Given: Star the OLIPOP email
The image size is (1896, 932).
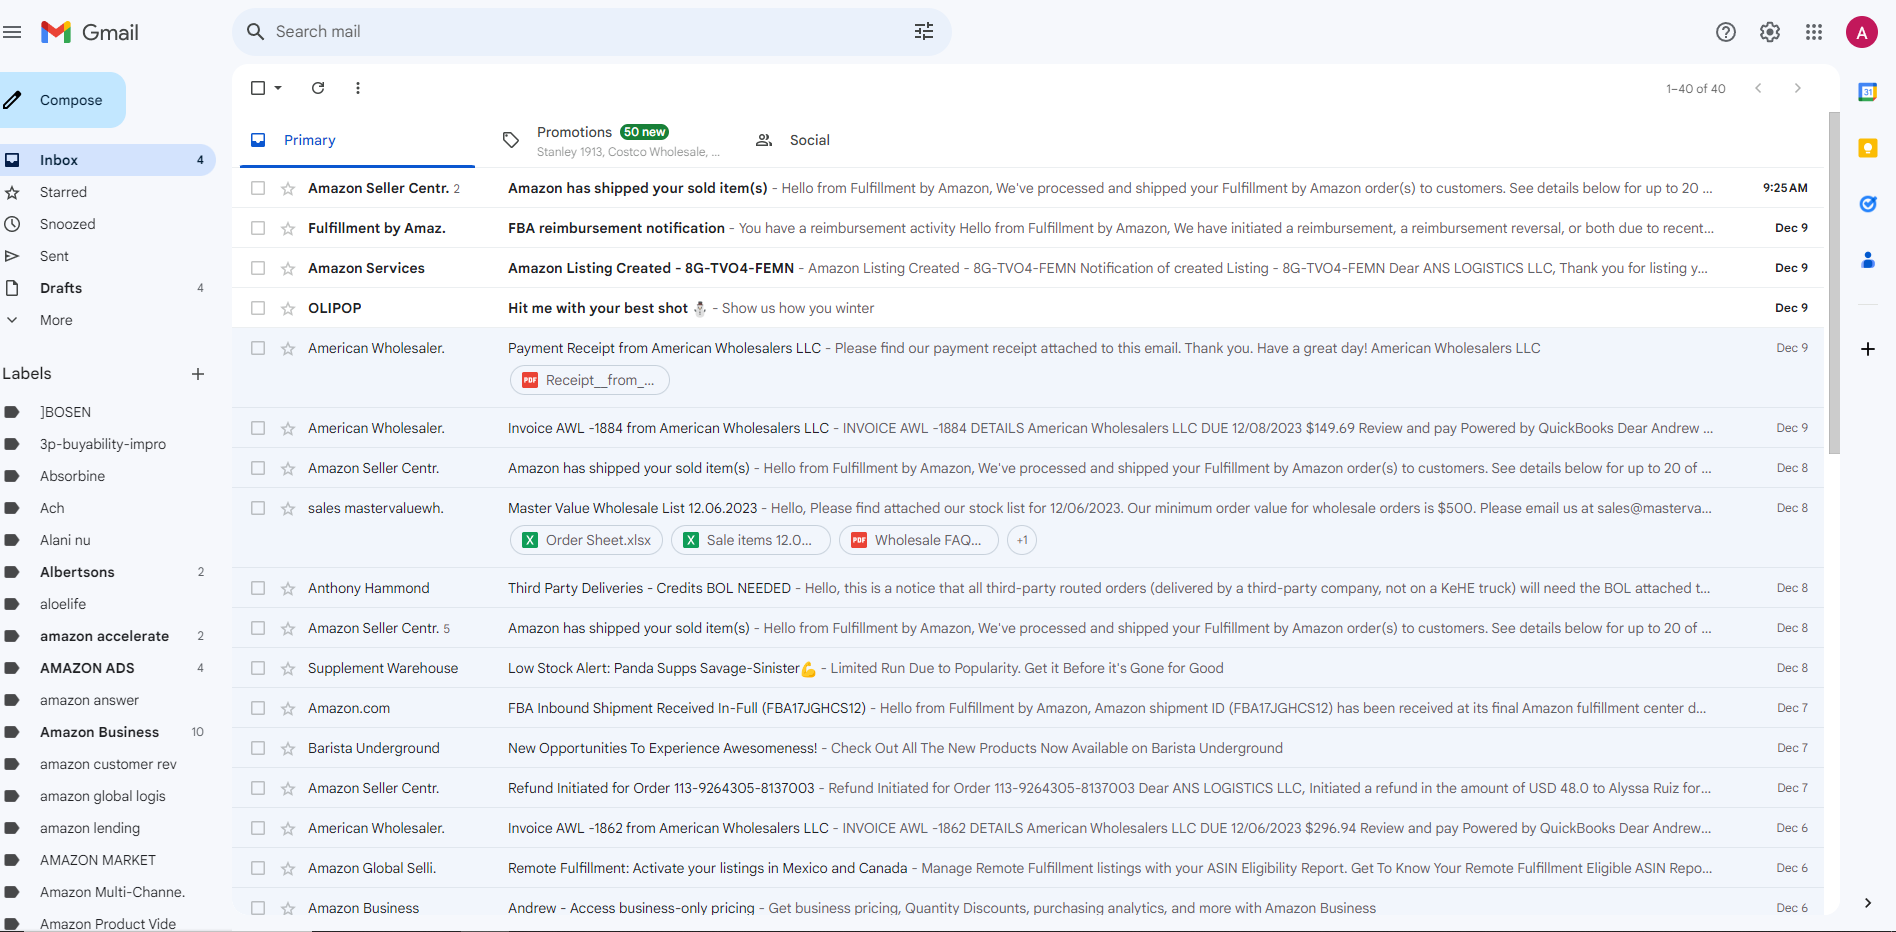Looking at the screenshot, I should [x=288, y=308].
